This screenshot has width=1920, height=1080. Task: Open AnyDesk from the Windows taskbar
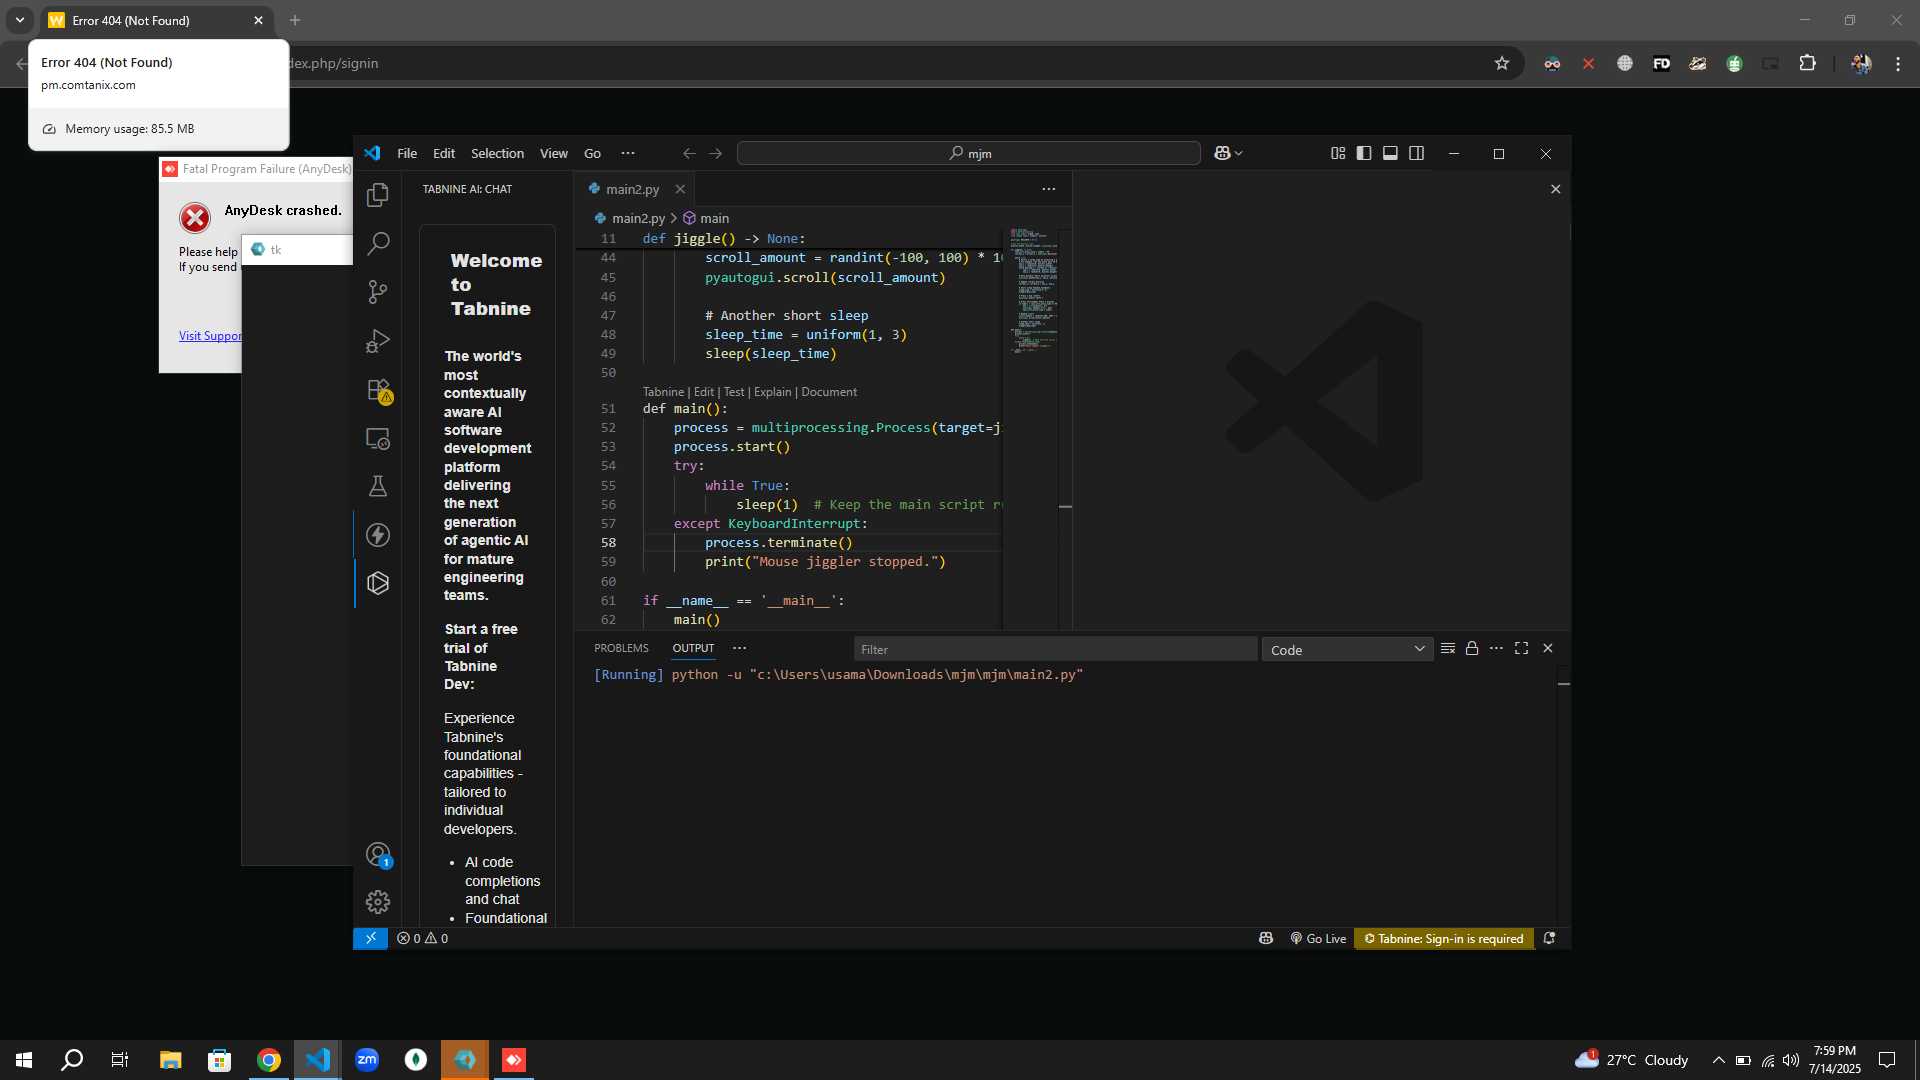tap(513, 1060)
